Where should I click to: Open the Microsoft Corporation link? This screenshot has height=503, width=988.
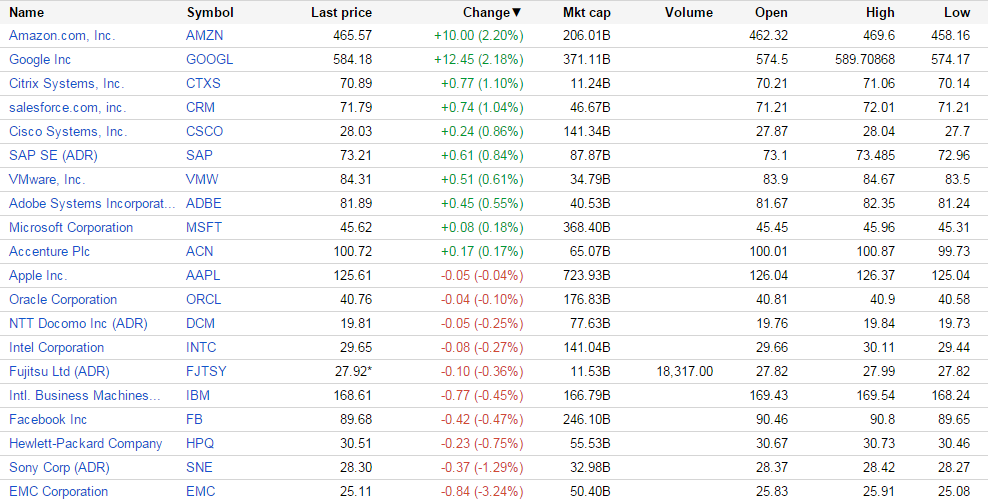coord(71,227)
